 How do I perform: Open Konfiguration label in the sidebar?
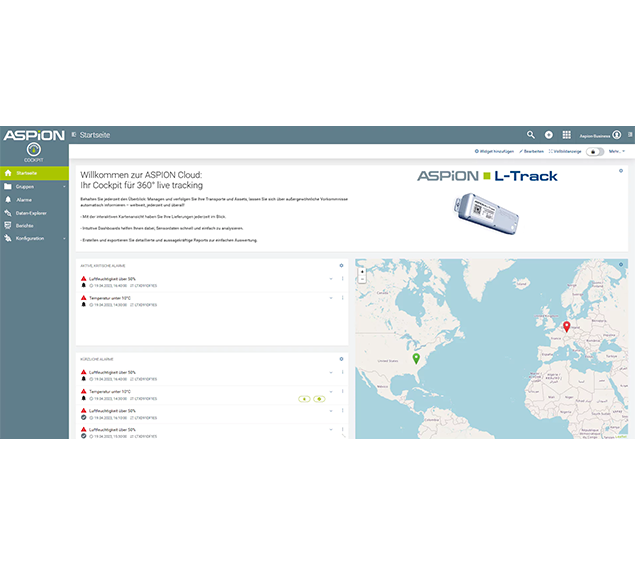pyautogui.click(x=30, y=239)
